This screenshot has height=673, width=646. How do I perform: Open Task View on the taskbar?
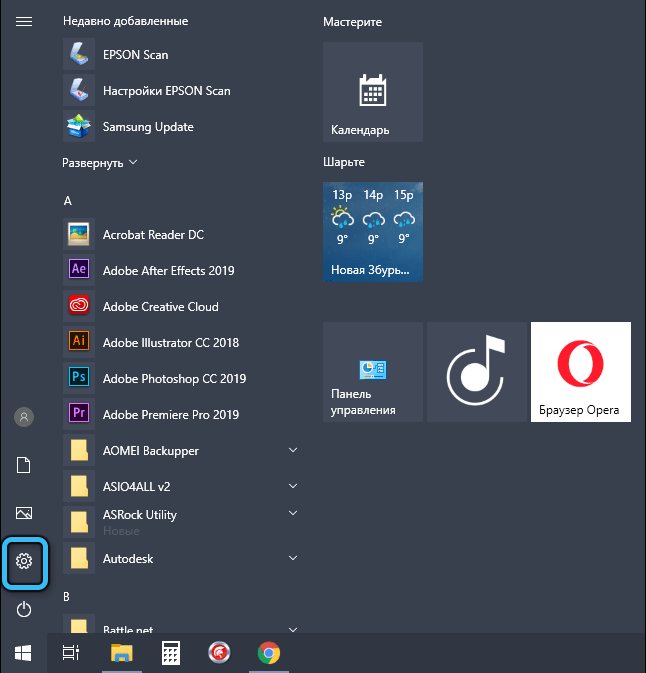point(71,653)
